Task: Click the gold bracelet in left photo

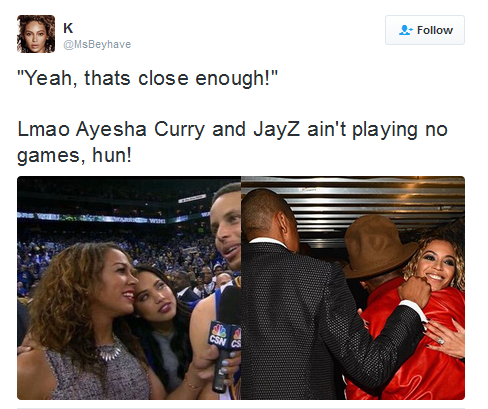Action: 193,386
